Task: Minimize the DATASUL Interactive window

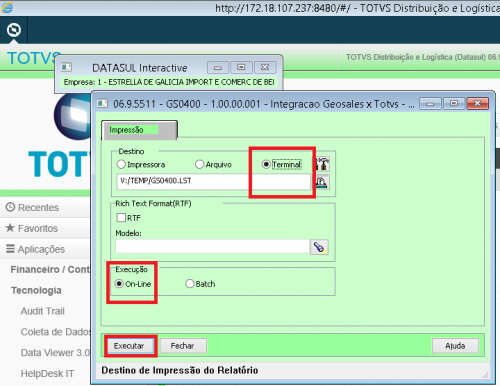Action: click(218, 67)
